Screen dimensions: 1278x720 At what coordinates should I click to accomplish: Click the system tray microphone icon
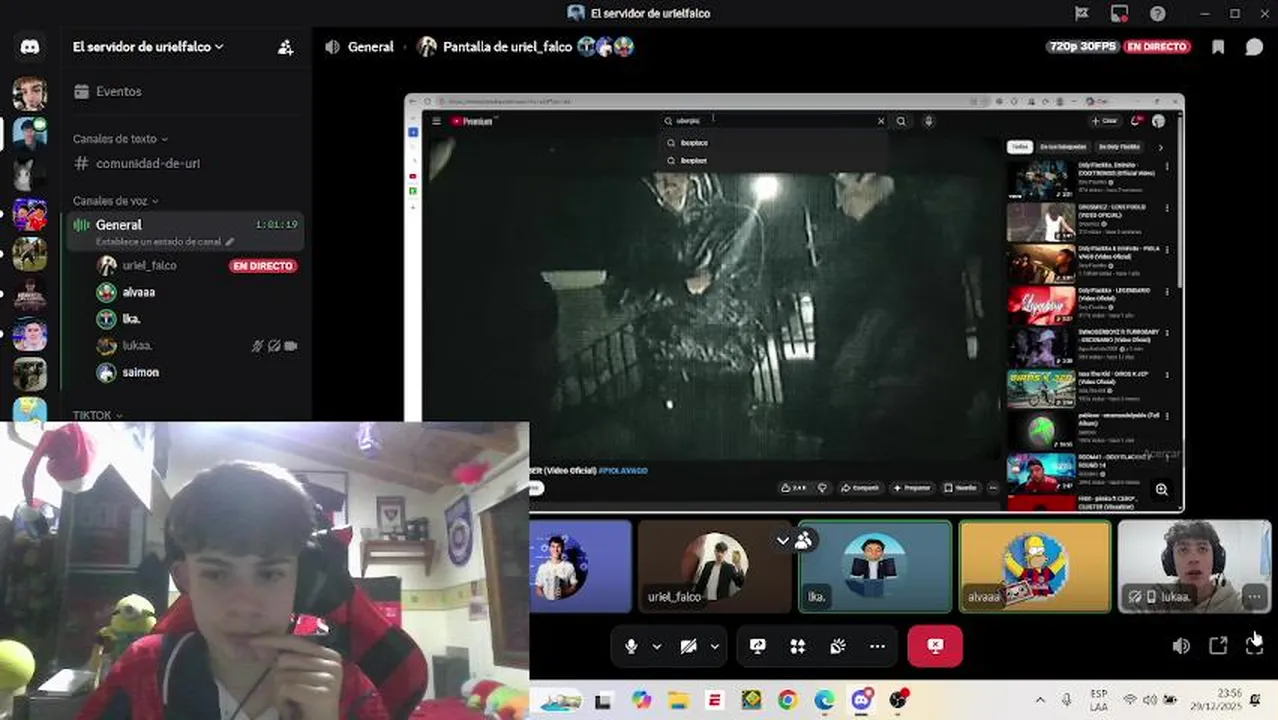coord(1066,701)
